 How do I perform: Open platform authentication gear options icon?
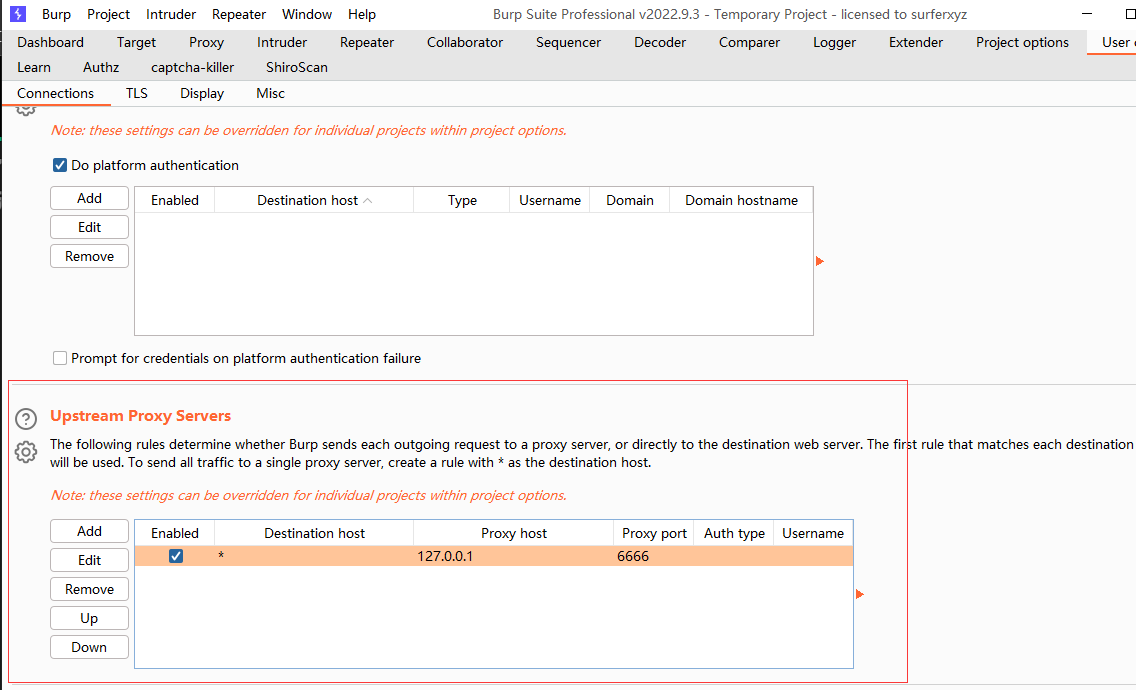tap(25, 110)
